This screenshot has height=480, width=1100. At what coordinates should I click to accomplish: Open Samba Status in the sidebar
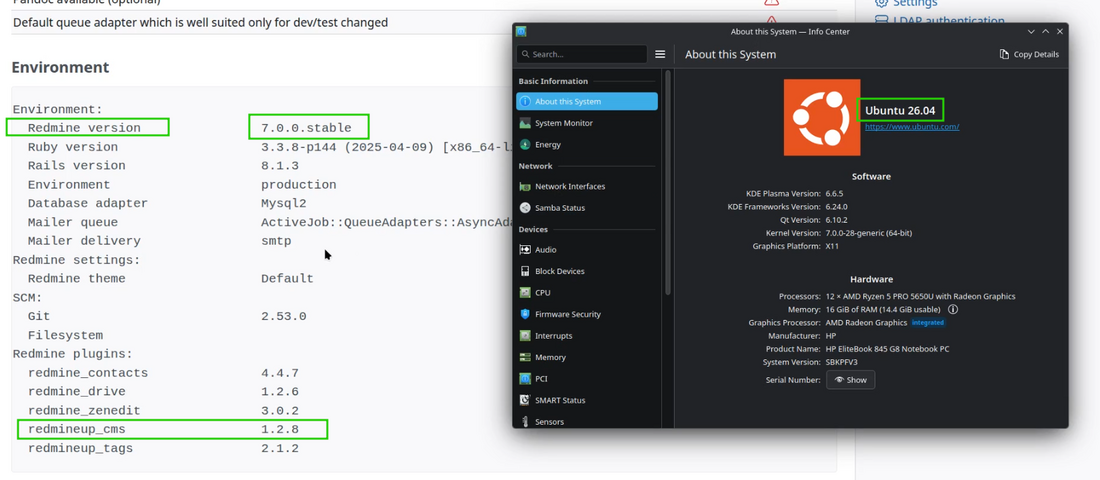point(587,208)
